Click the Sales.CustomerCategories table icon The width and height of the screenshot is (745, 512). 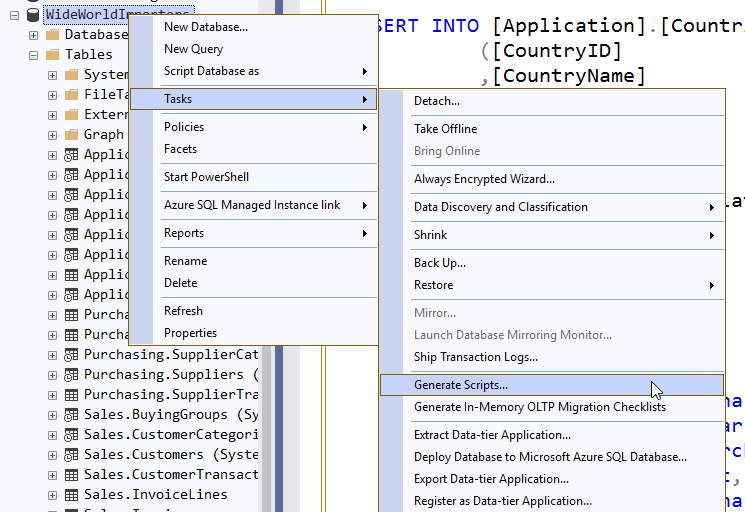click(71, 435)
